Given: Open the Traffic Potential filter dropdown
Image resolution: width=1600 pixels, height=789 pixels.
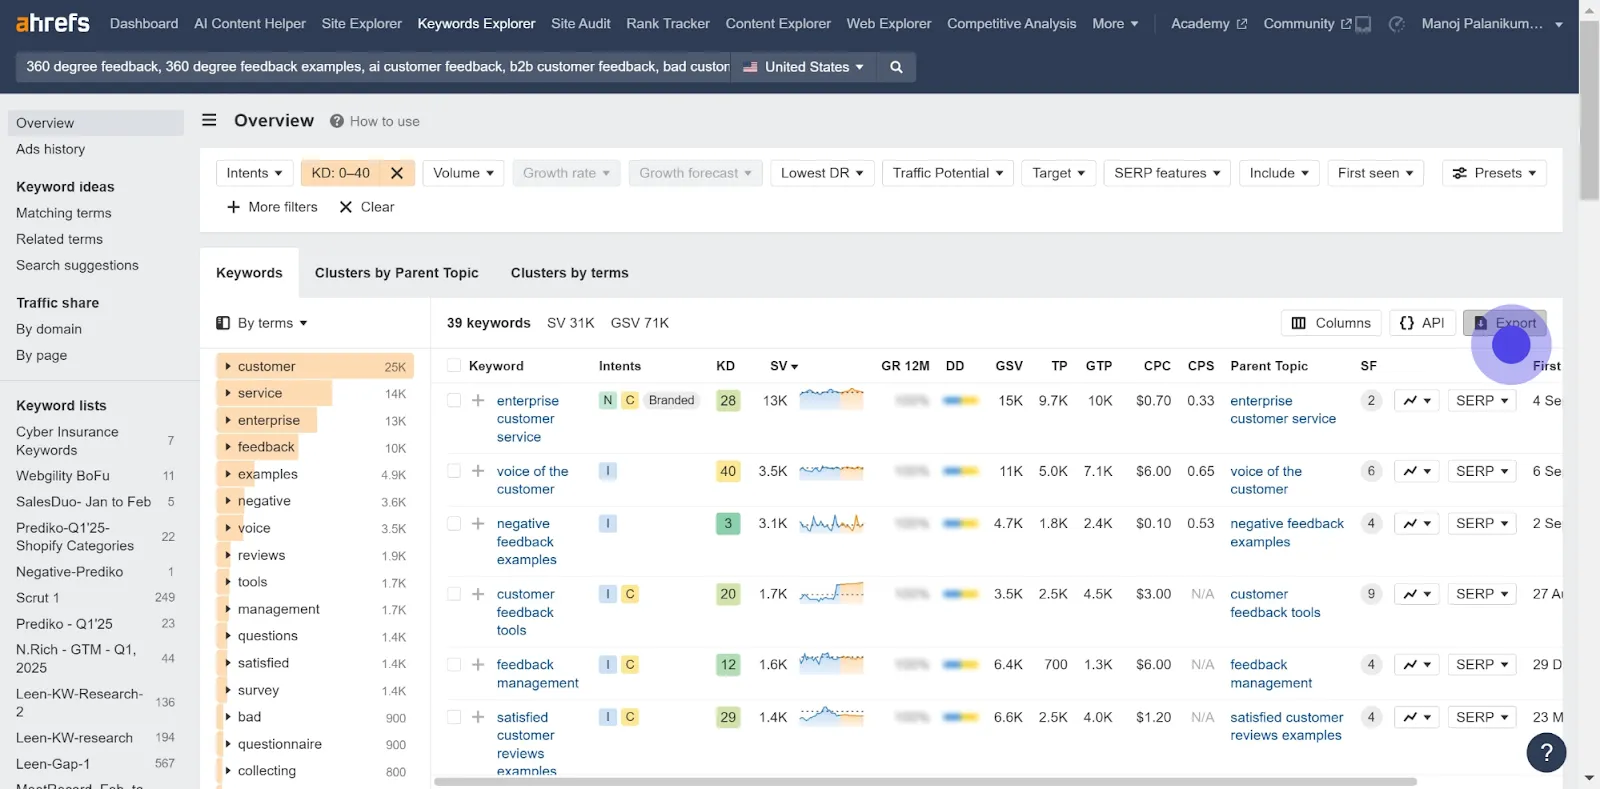Looking at the screenshot, I should point(948,173).
